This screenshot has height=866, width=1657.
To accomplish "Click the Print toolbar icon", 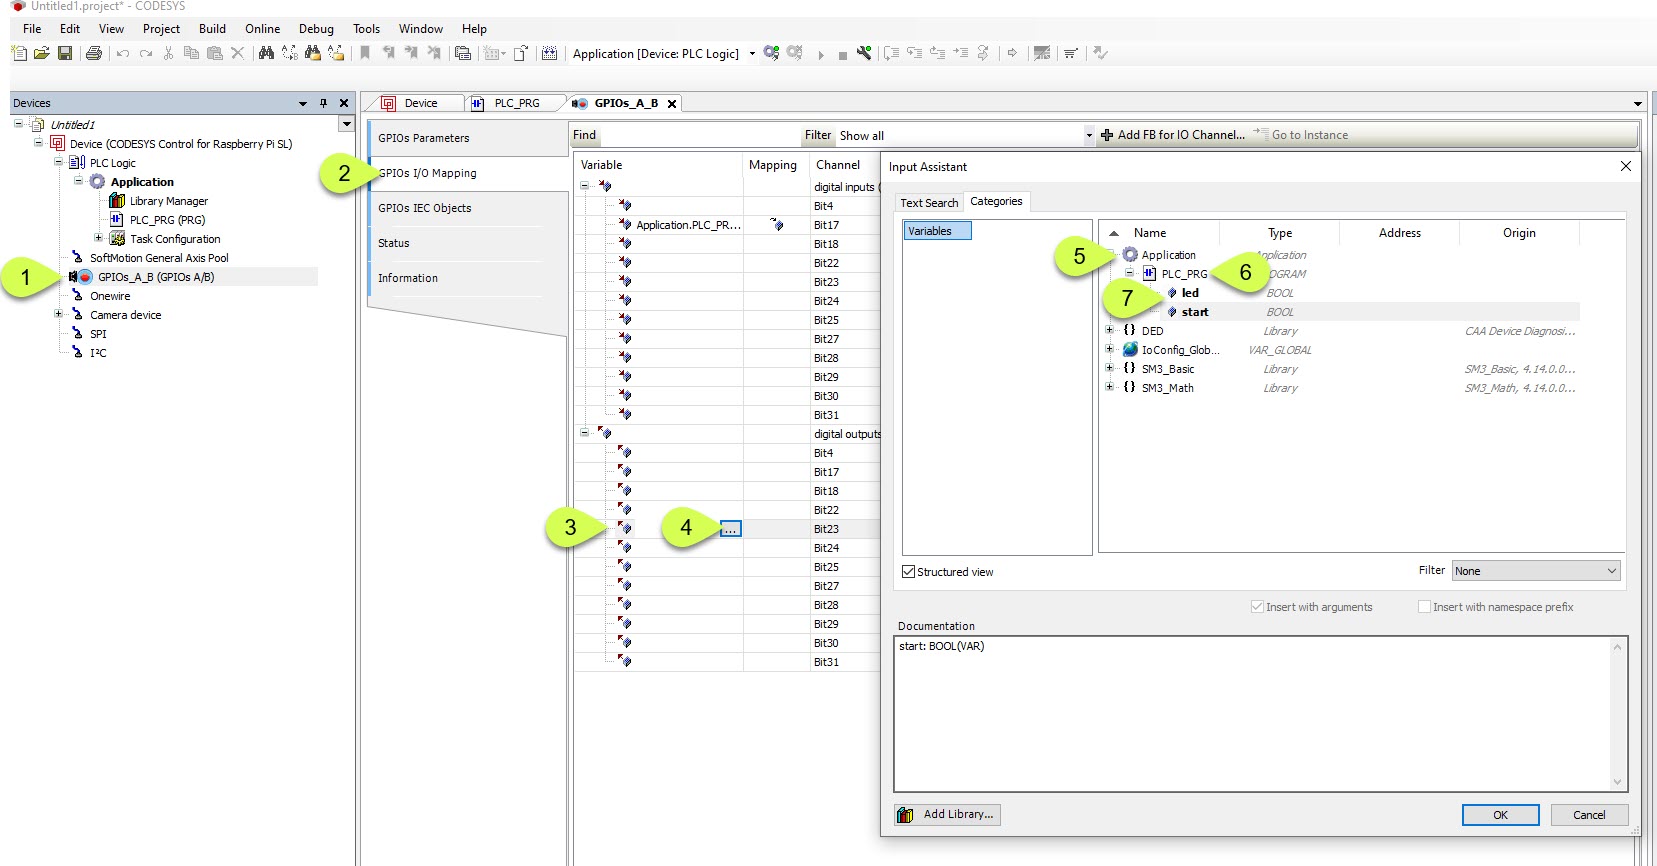I will (x=94, y=53).
